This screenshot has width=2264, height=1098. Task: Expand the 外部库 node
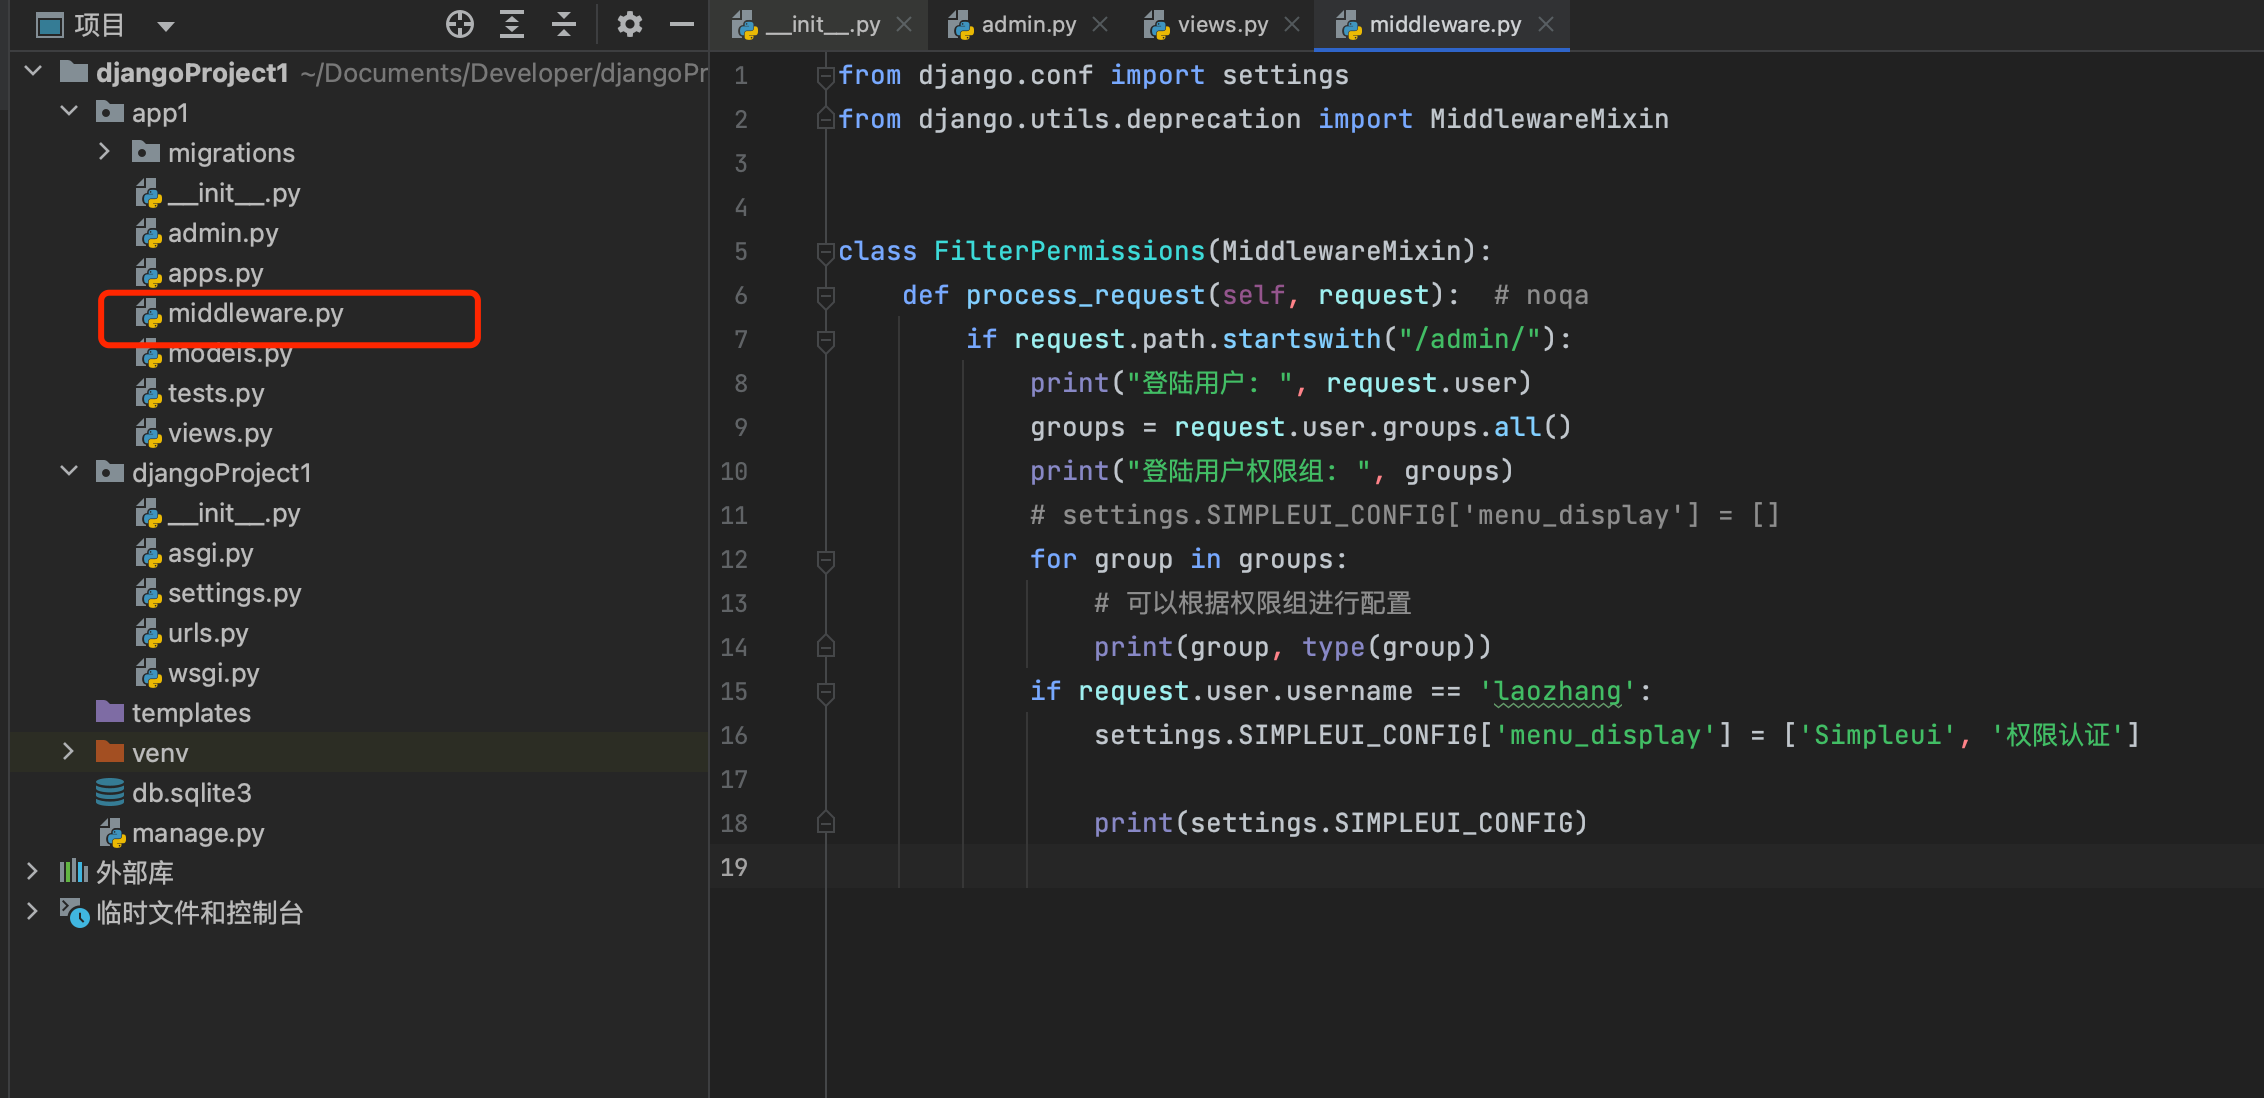pyautogui.click(x=33, y=871)
